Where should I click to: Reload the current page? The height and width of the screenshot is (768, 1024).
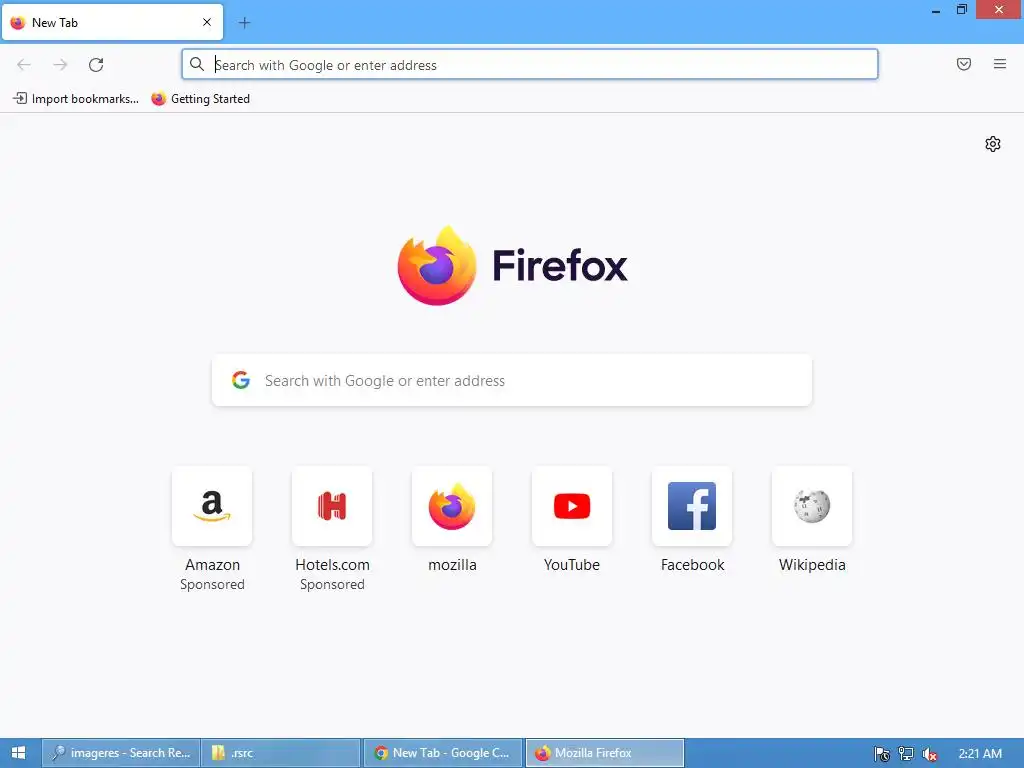pos(96,65)
